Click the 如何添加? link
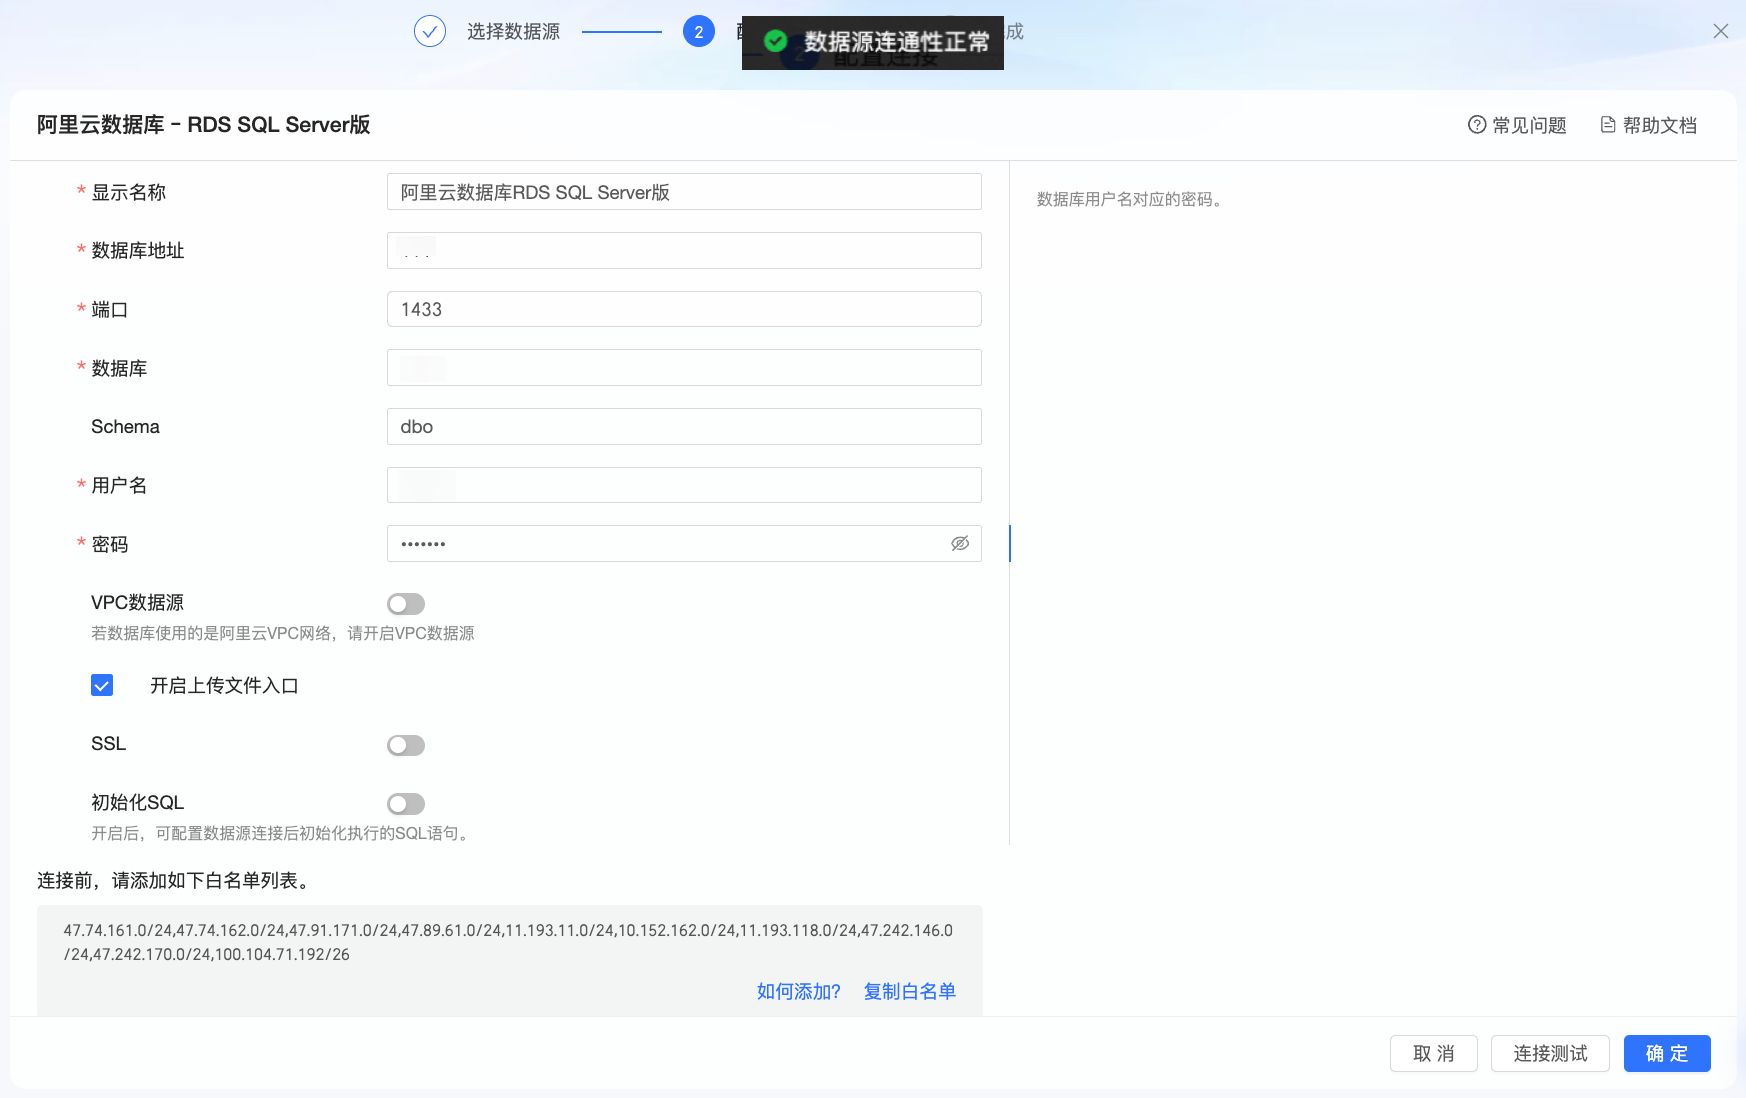 tap(799, 991)
